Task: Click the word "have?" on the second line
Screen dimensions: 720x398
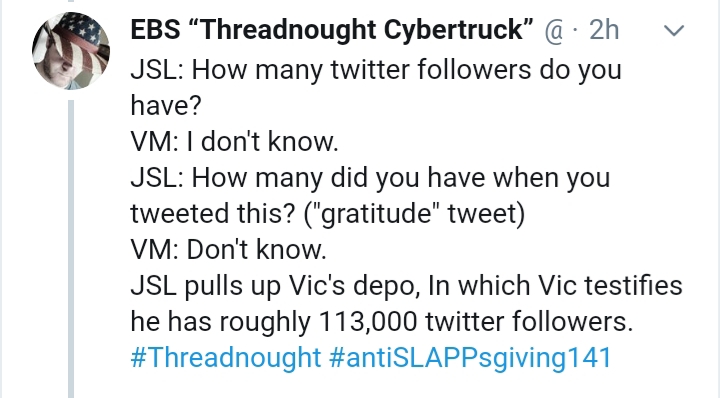Action: (166, 106)
